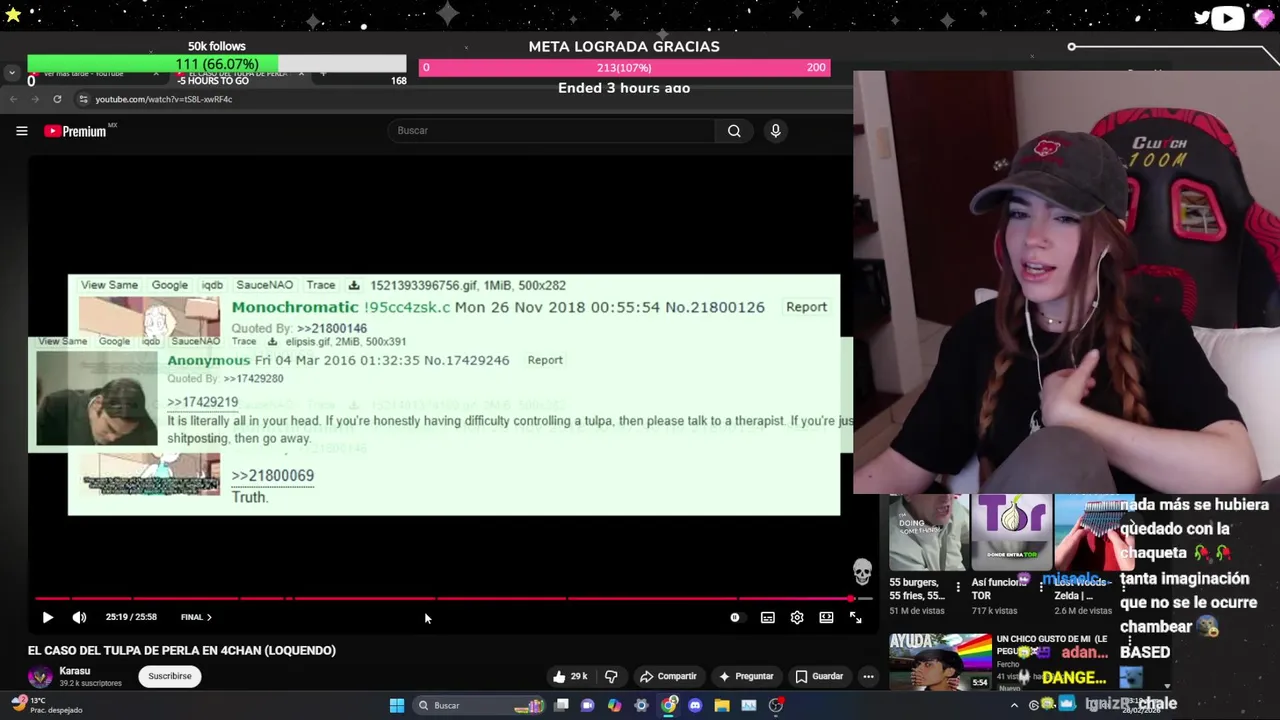Open UN CHICO GUSTO DE MI video

point(940,662)
